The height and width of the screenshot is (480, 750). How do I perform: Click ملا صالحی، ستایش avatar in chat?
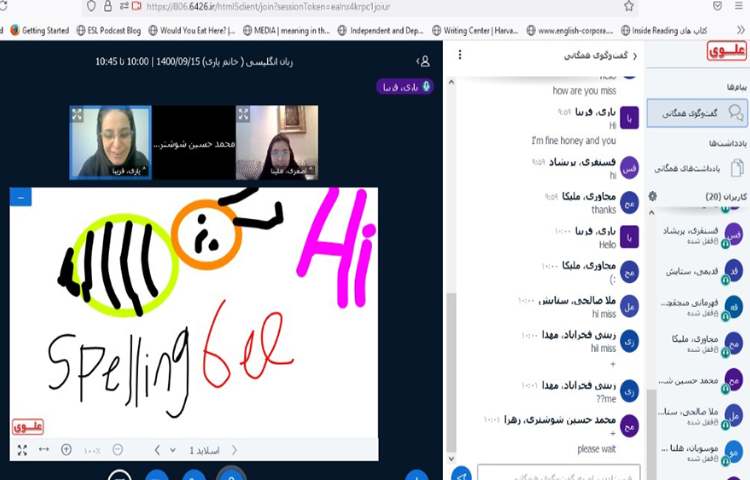point(629,307)
